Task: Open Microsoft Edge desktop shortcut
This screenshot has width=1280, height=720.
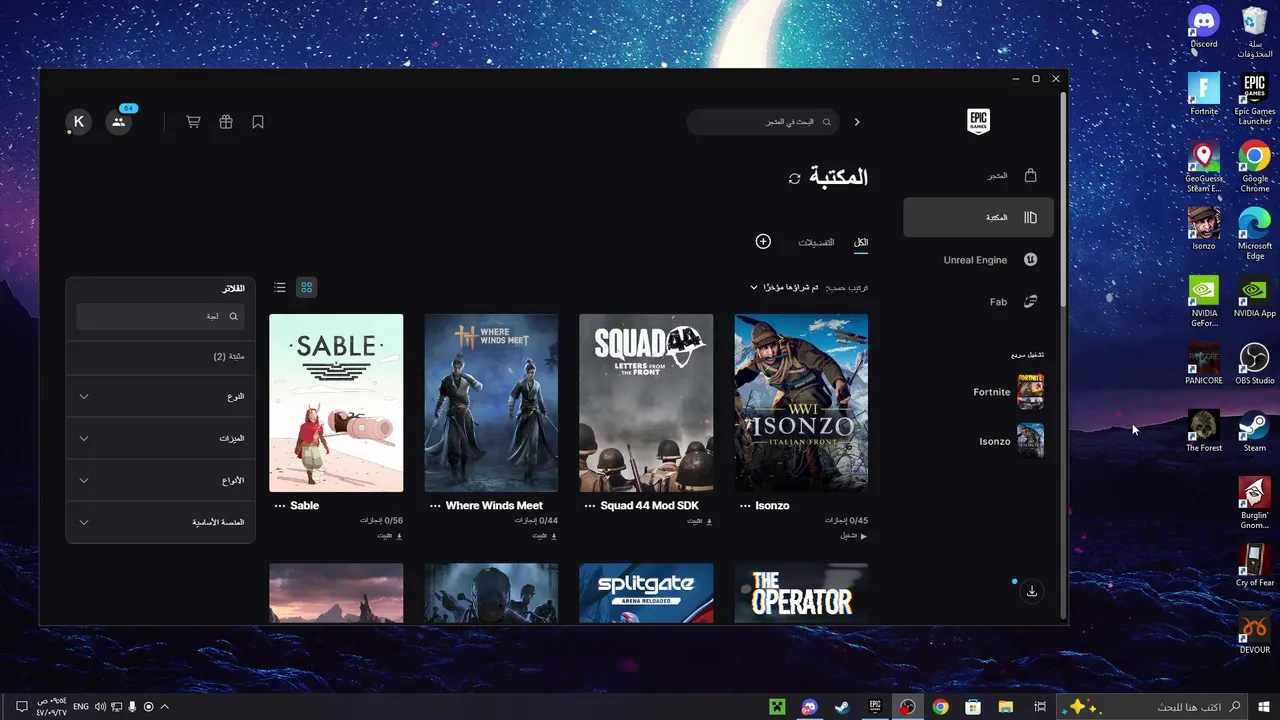Action: (x=1254, y=234)
